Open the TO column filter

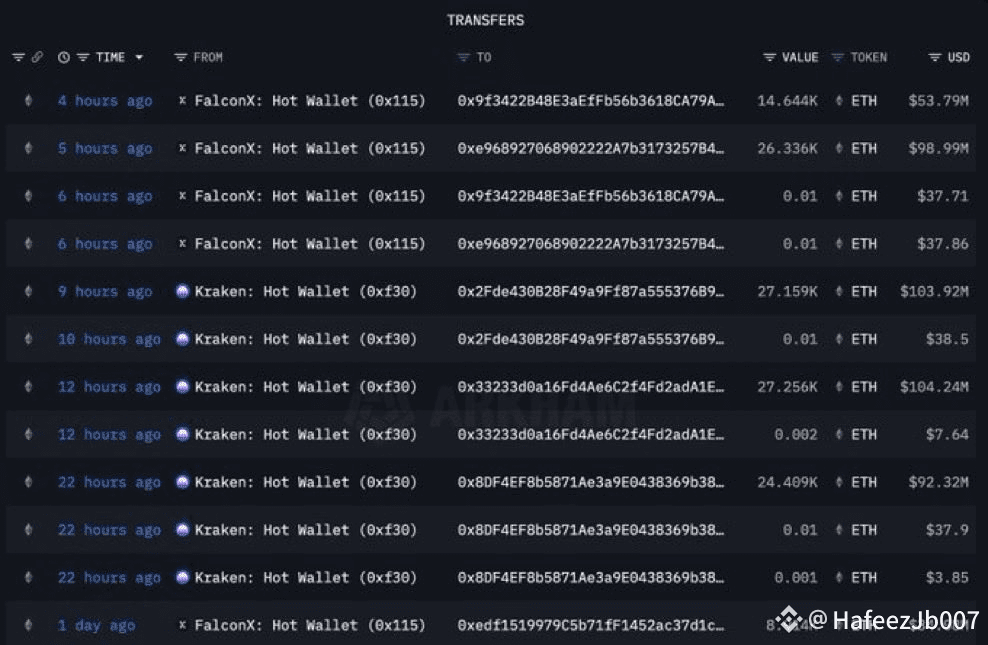(464, 57)
